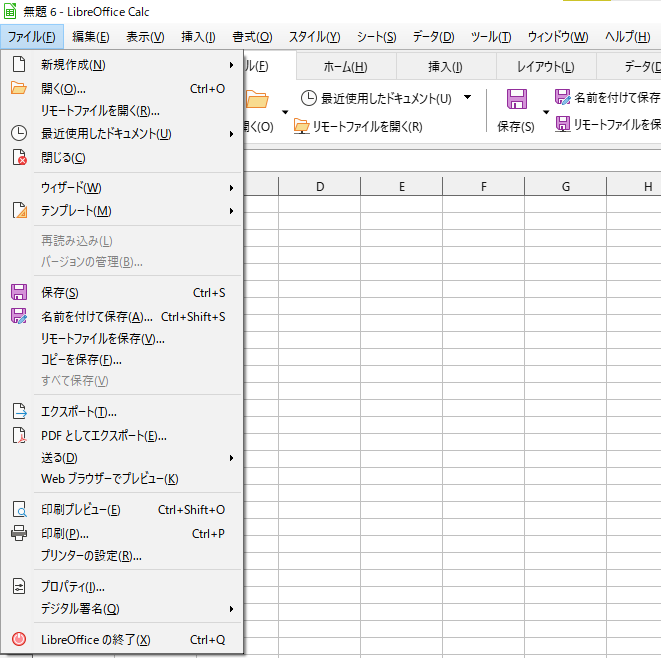Open the データ(D) menu in menu bar

pyautogui.click(x=433, y=37)
